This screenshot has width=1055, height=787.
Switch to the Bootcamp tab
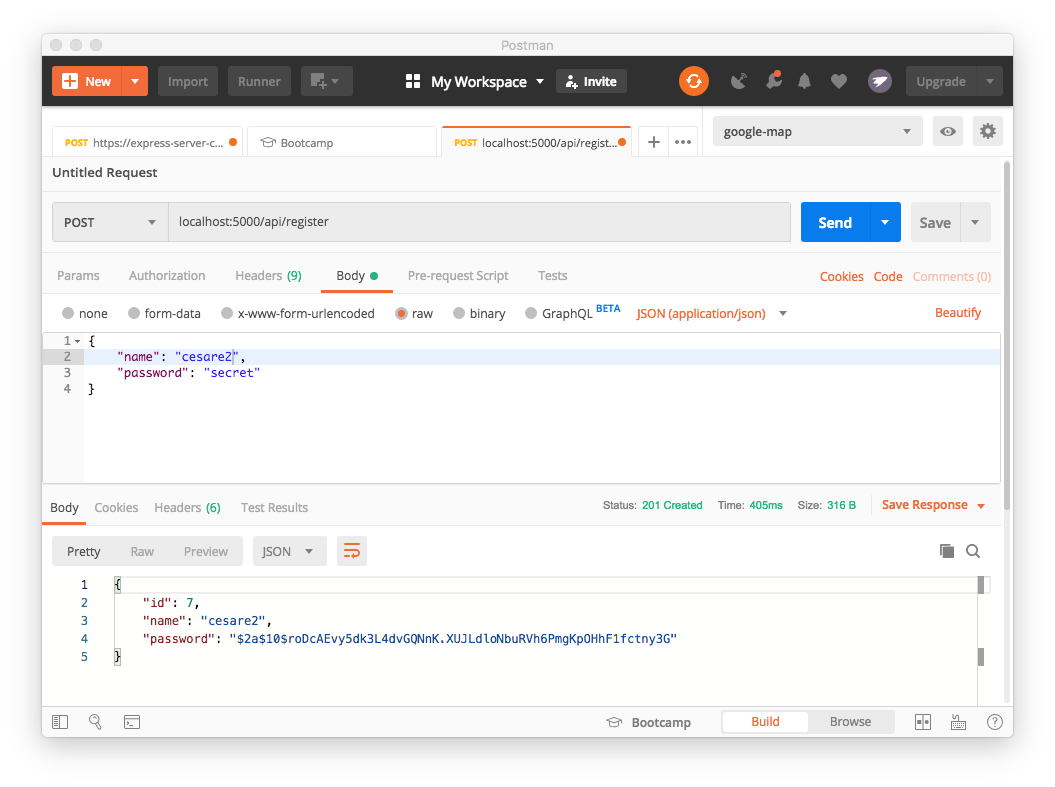click(342, 142)
